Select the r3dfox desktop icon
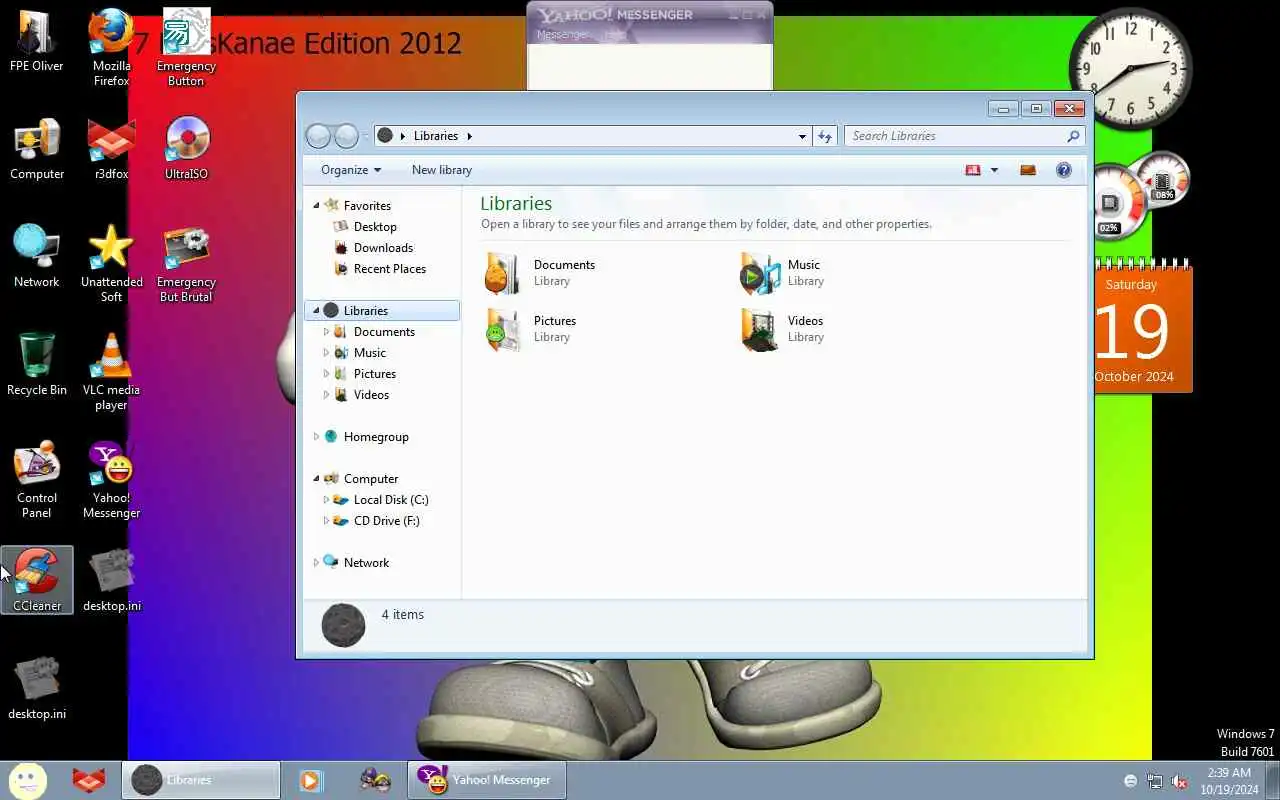This screenshot has height=800, width=1280. coord(111,150)
